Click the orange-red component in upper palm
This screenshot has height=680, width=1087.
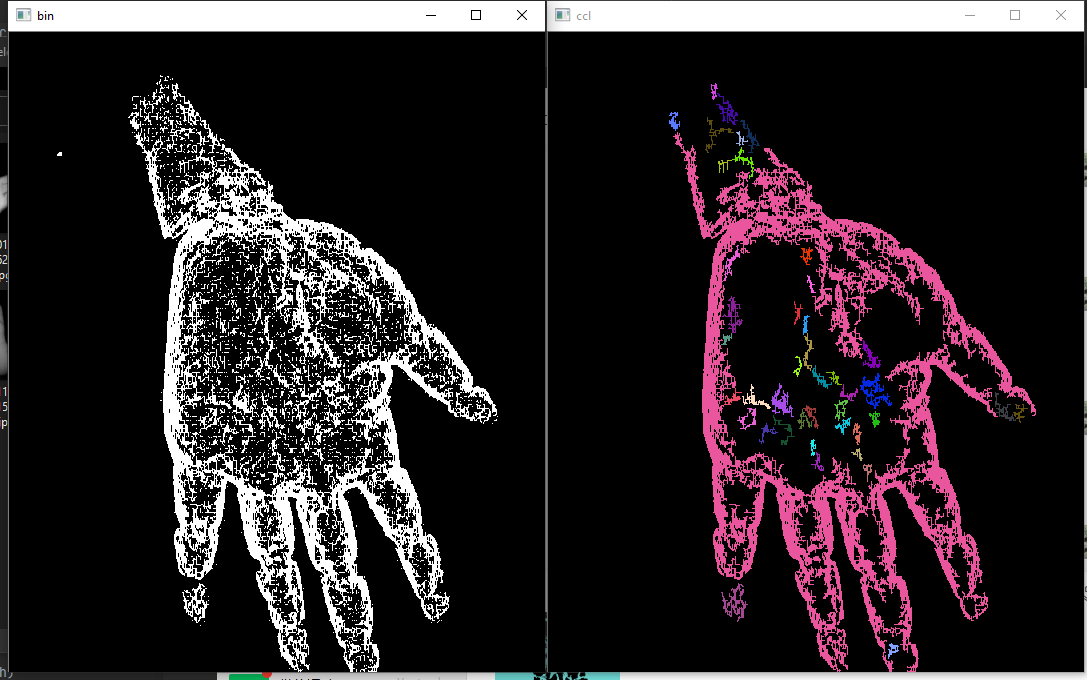807,255
